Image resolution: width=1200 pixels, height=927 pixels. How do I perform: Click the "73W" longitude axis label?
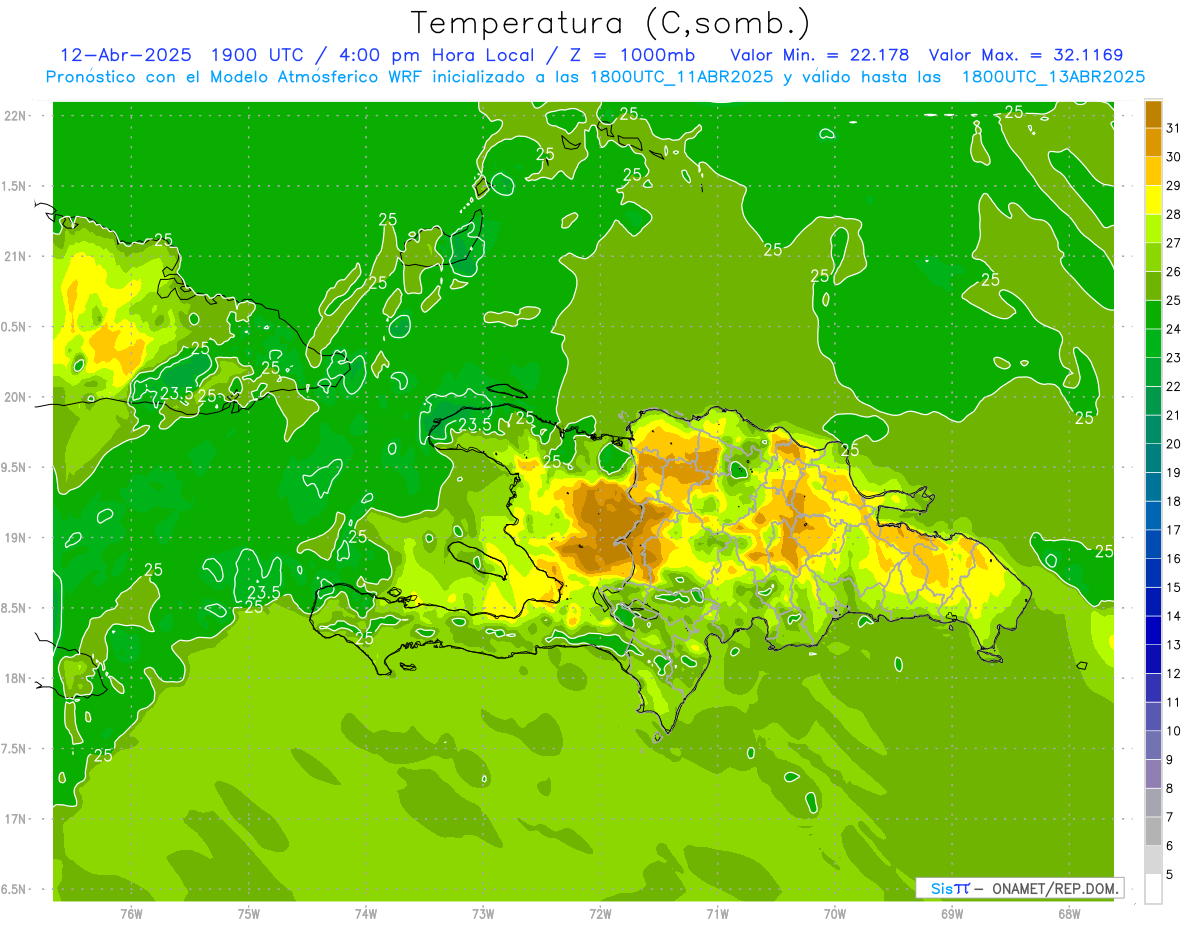[x=483, y=914]
